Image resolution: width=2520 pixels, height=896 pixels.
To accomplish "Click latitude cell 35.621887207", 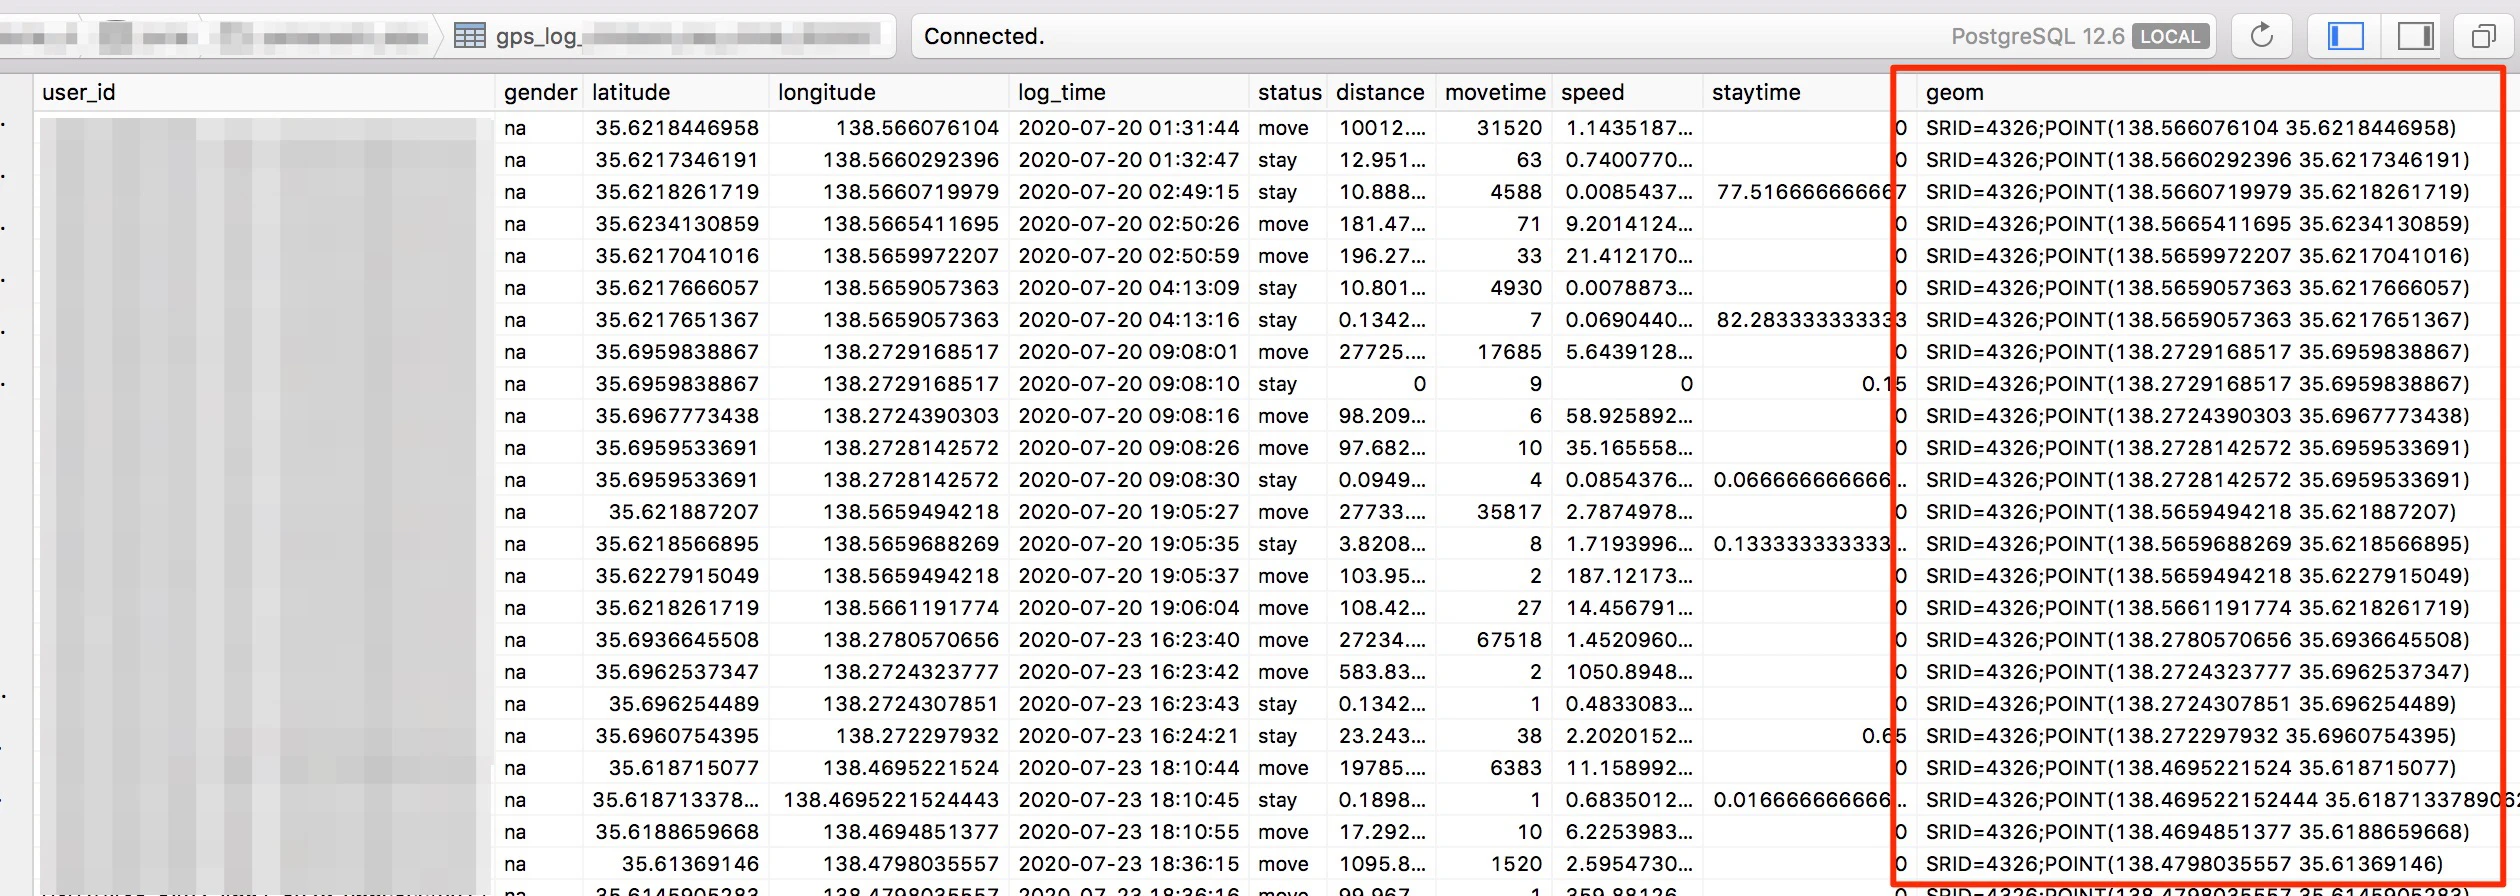I will [684, 512].
